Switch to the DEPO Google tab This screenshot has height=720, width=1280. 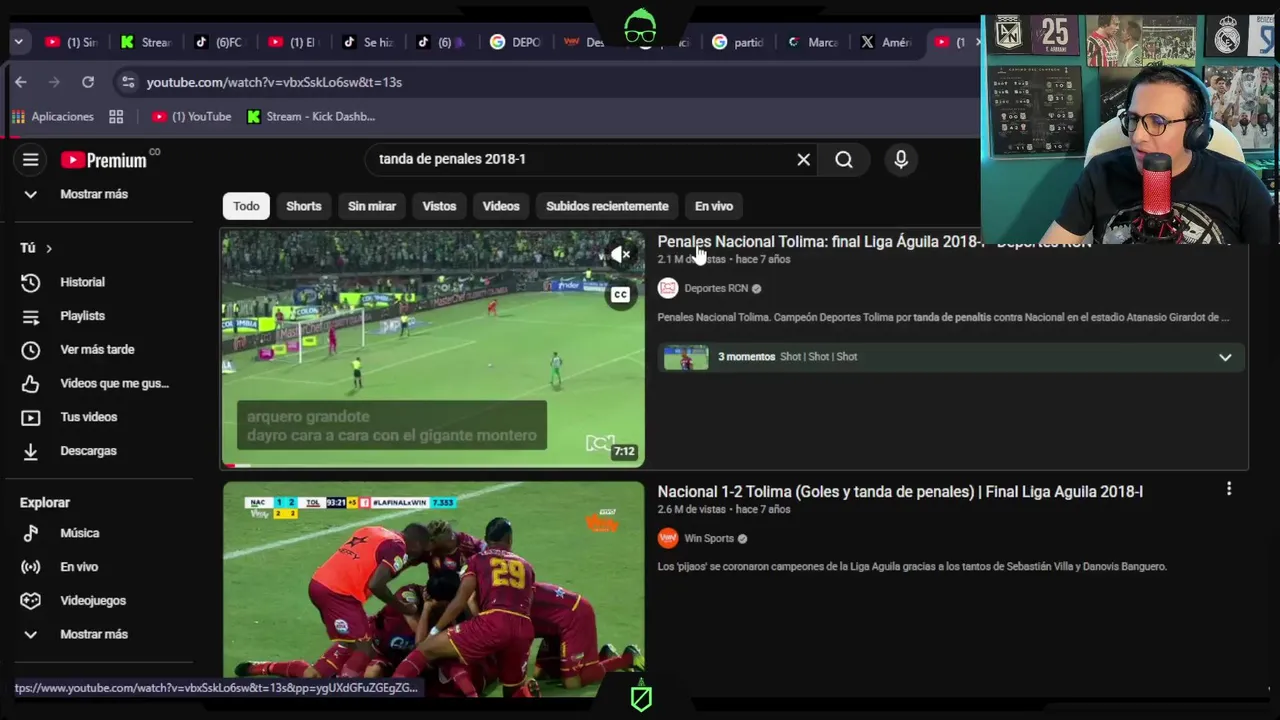click(516, 42)
